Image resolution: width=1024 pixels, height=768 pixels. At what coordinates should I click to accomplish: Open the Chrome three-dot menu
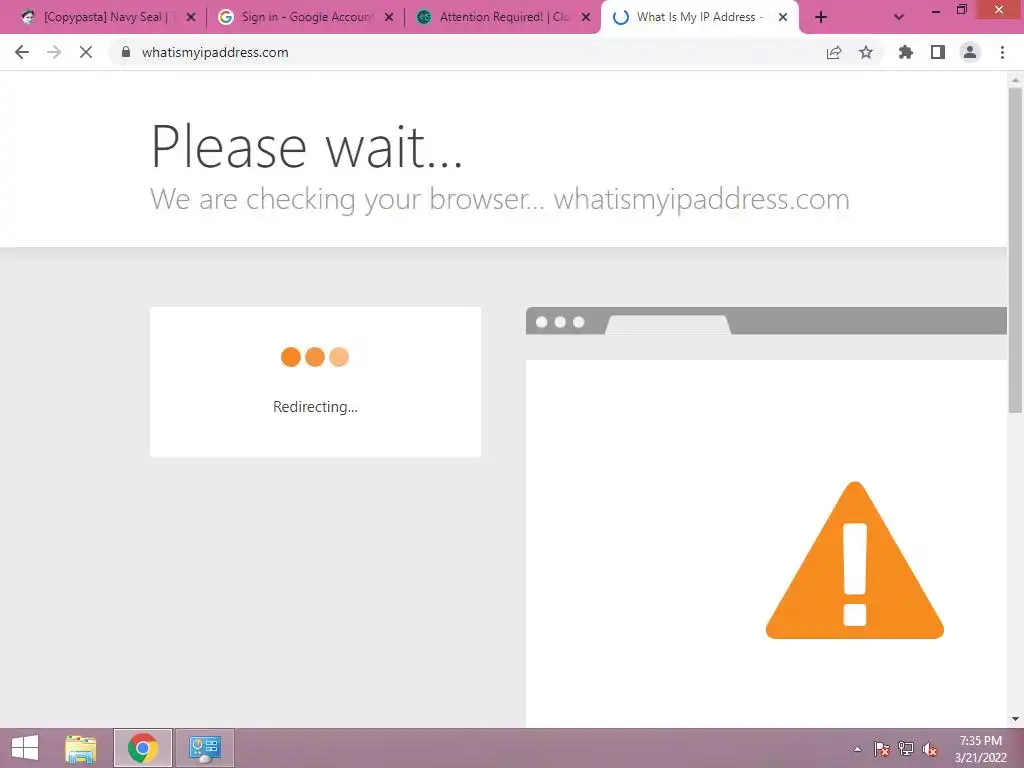(x=1002, y=52)
